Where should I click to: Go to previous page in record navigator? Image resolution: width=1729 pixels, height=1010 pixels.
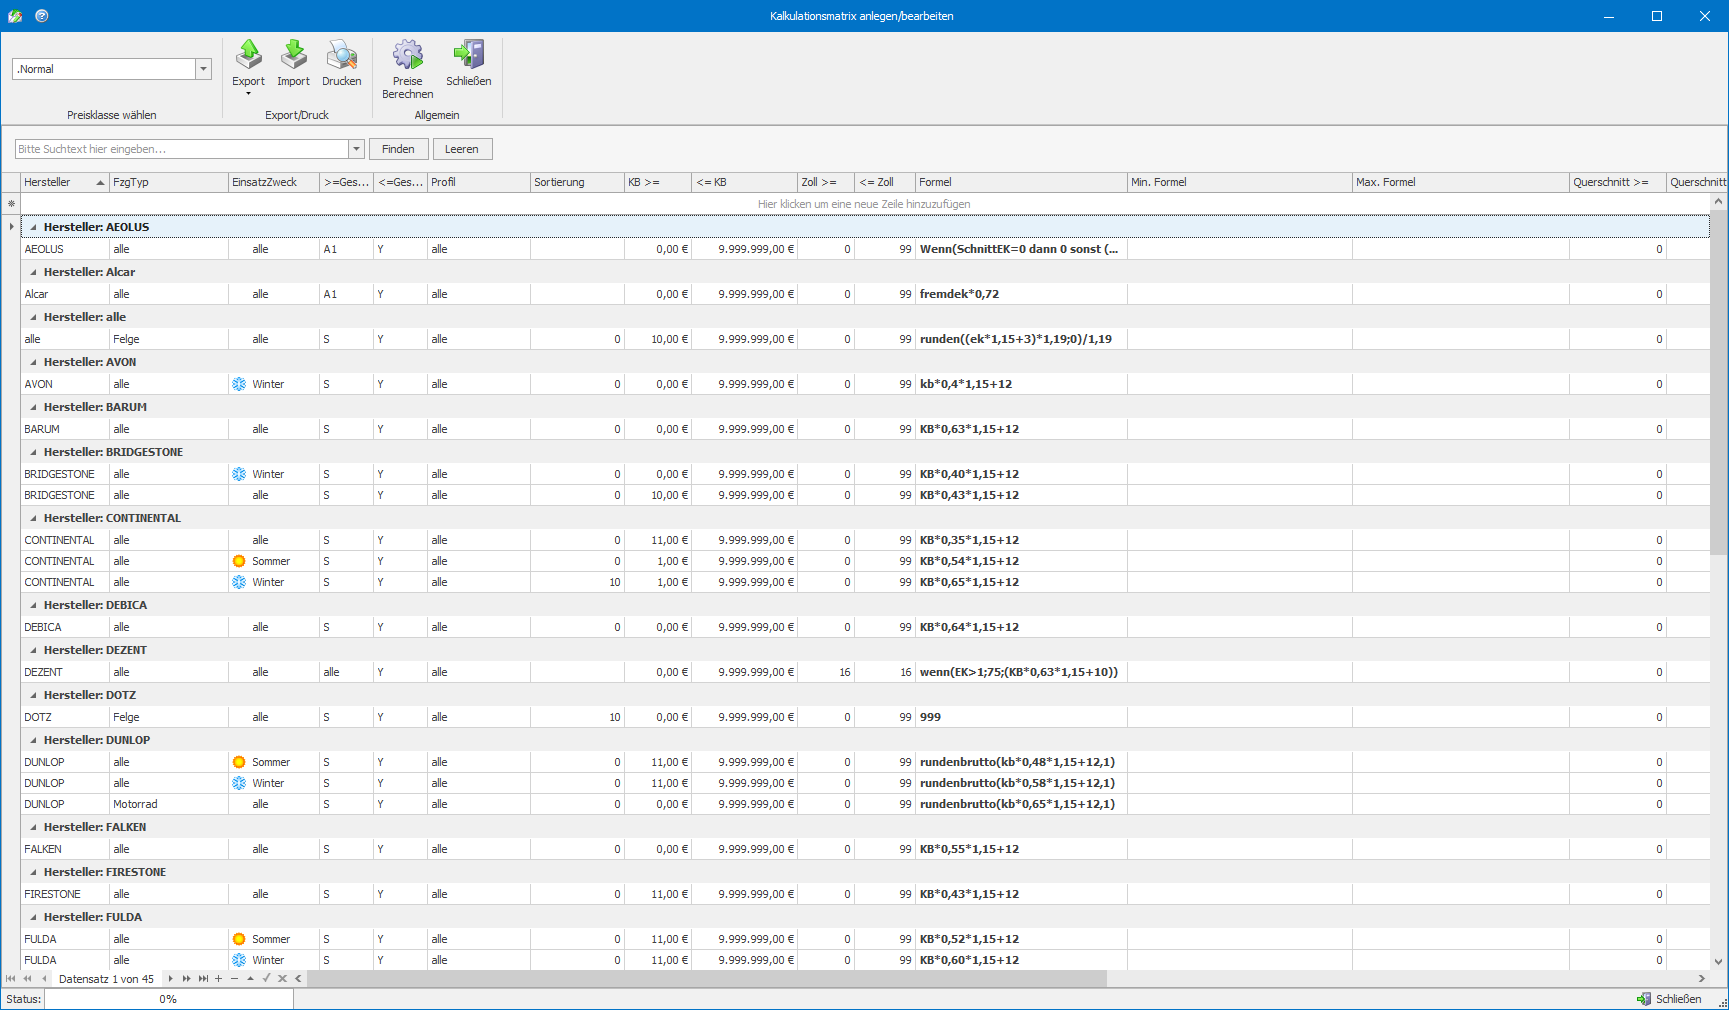pos(27,979)
